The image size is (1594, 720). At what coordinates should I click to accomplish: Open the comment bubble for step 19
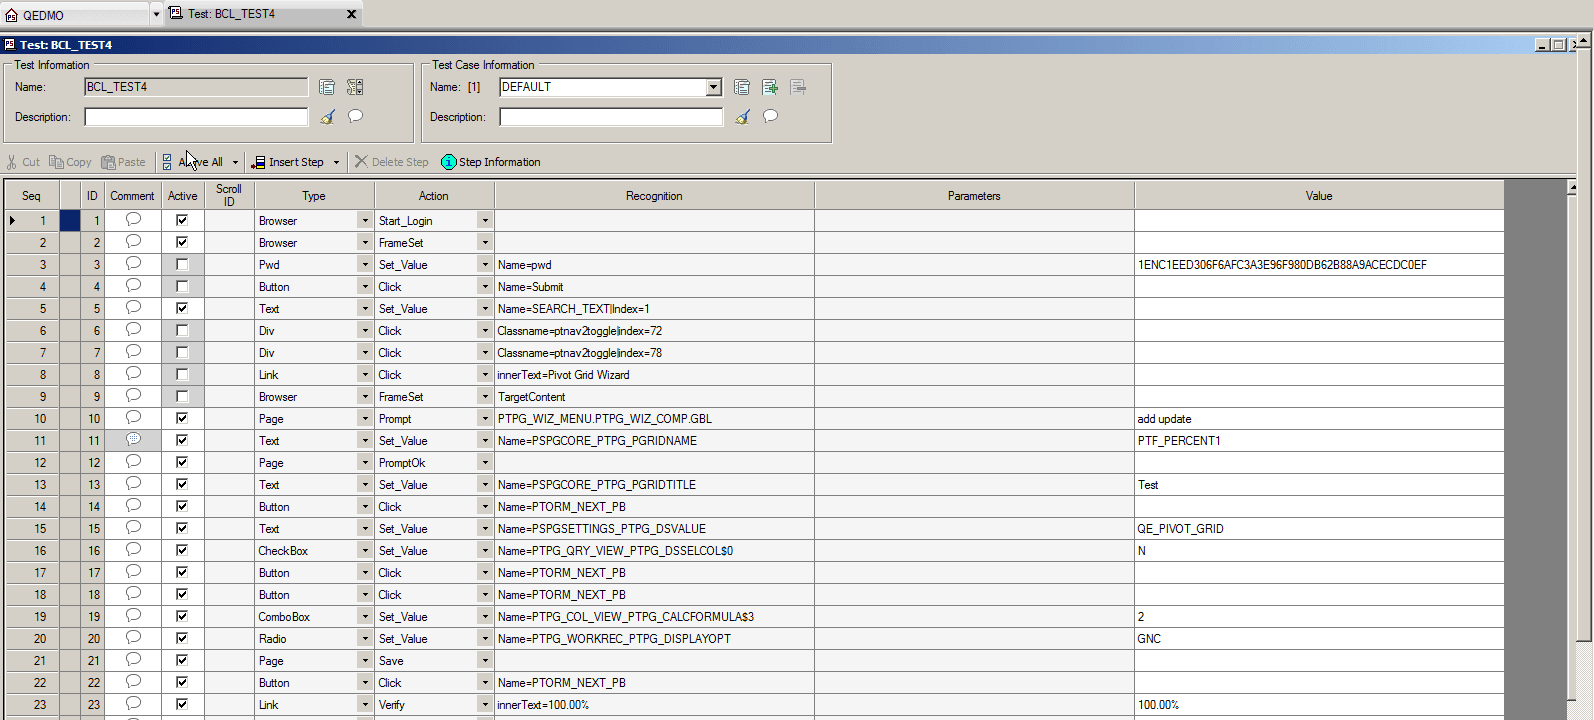(133, 616)
